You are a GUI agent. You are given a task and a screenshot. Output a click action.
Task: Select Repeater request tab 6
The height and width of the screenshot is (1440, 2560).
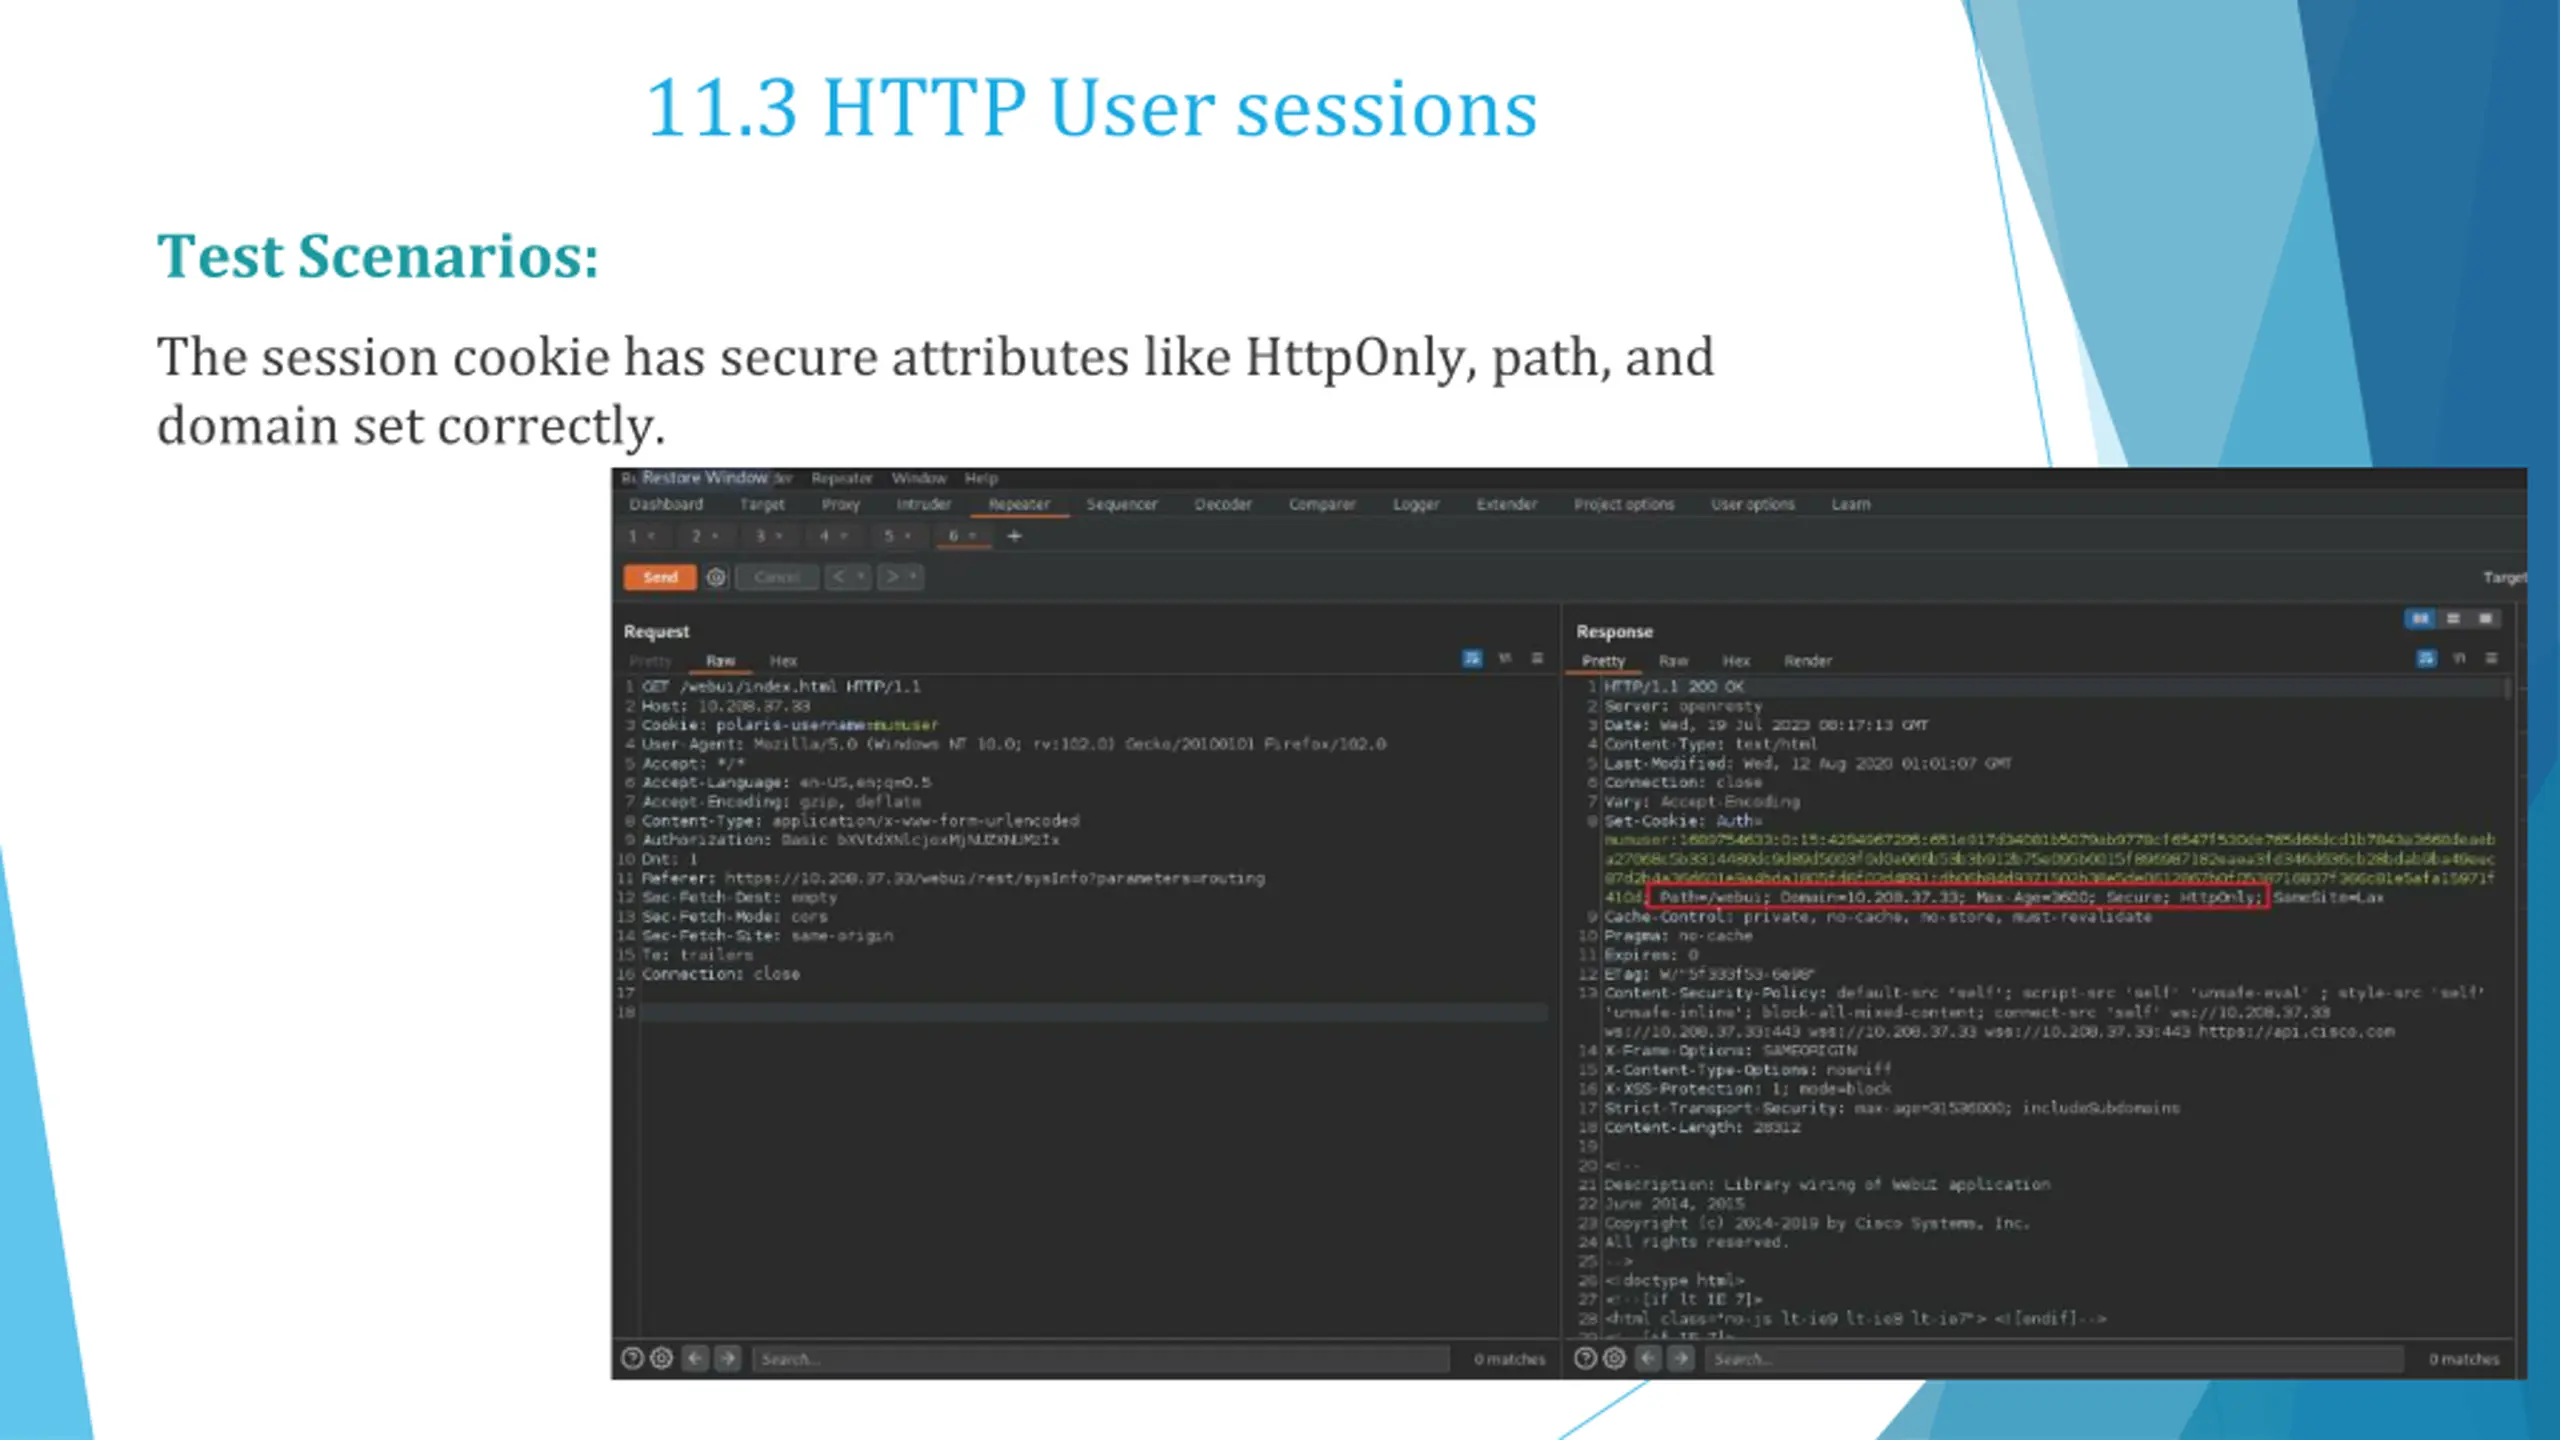pyautogui.click(x=962, y=536)
